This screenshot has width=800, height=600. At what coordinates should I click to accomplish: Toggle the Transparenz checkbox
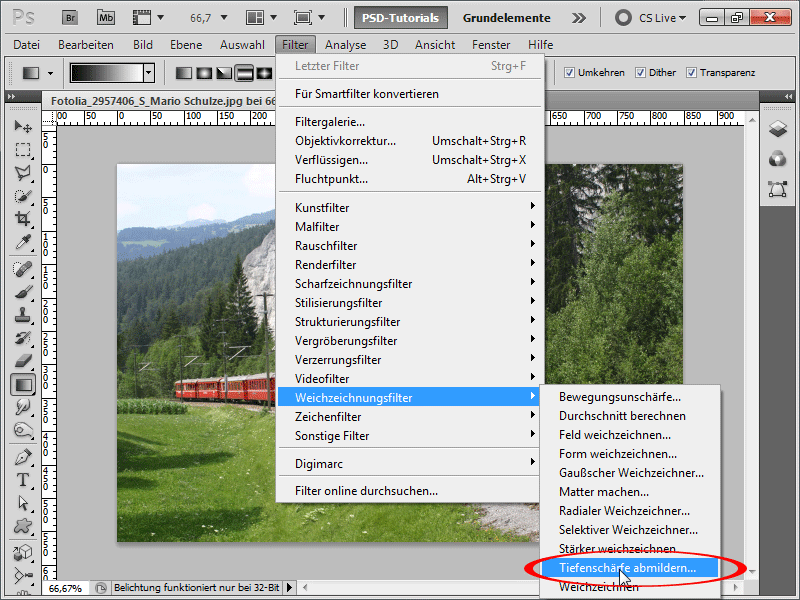pyautogui.click(x=691, y=72)
